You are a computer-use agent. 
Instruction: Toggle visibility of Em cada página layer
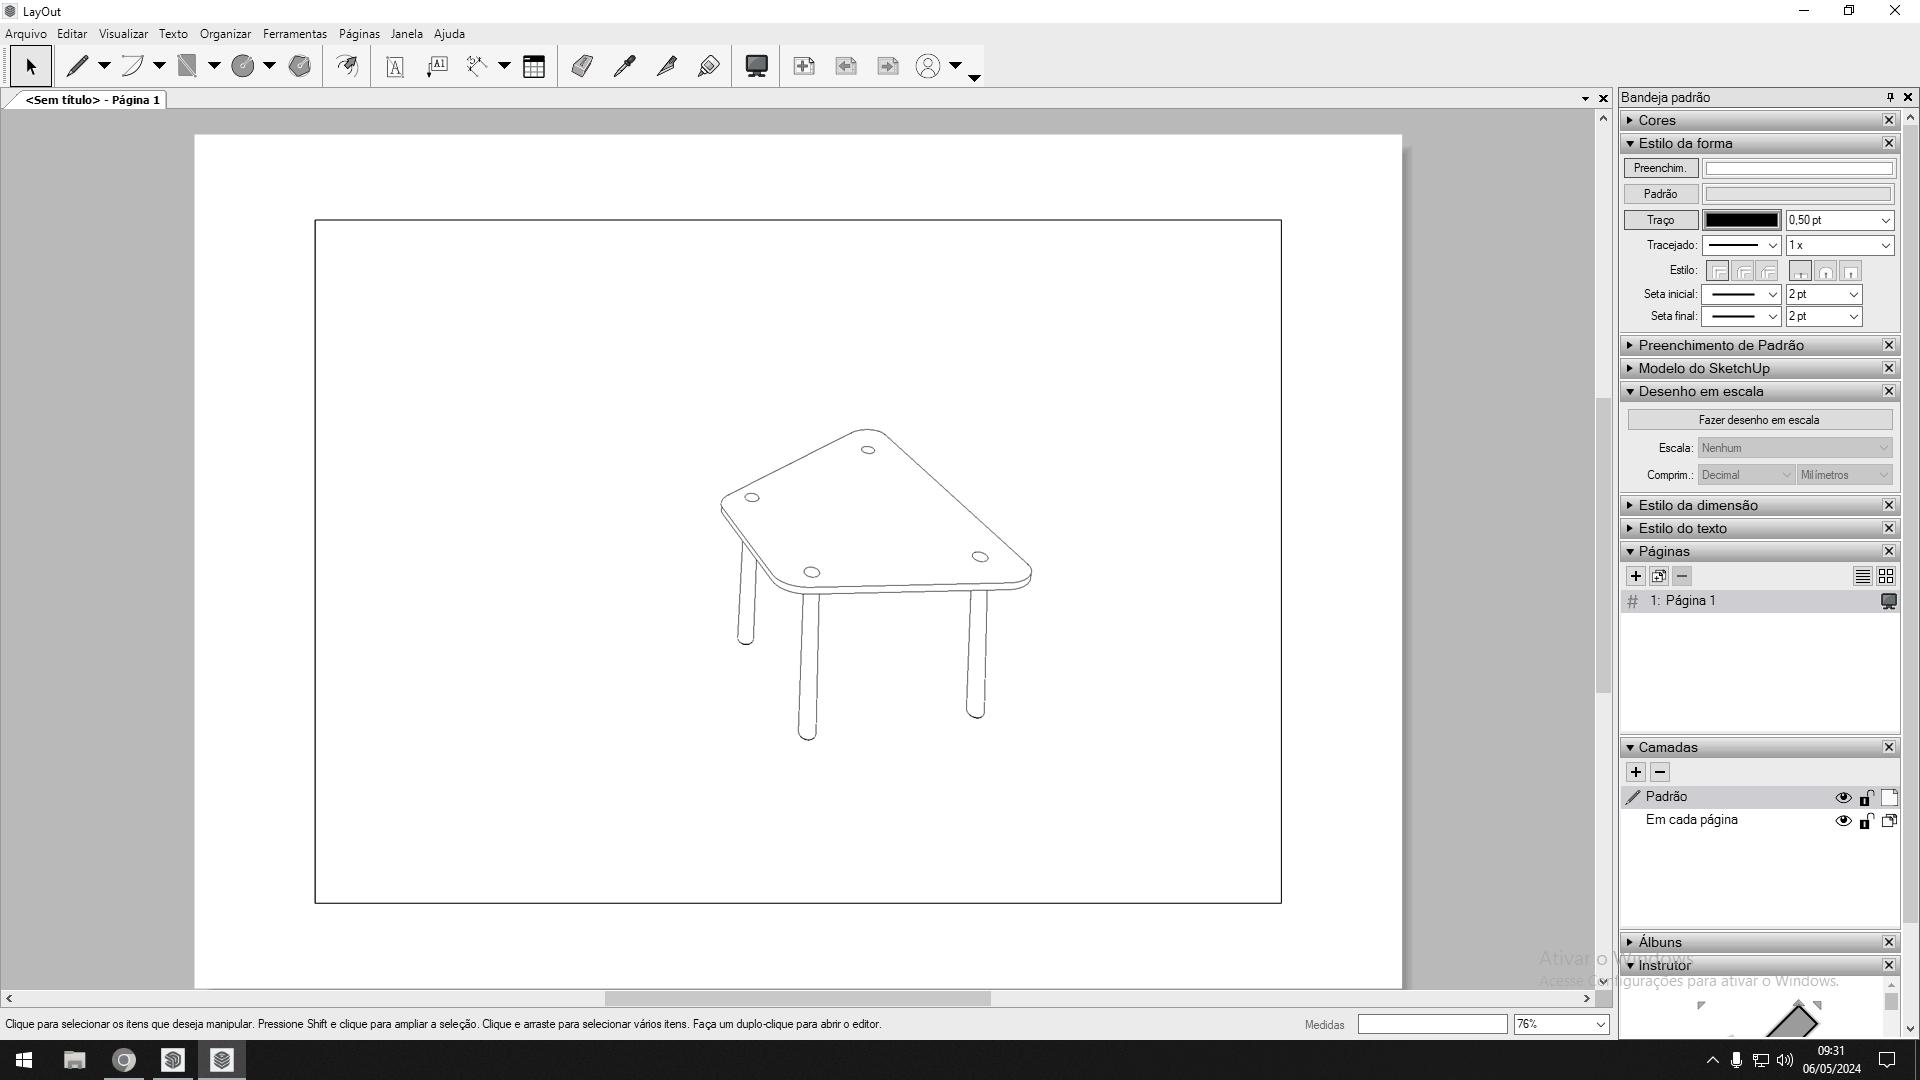click(x=1843, y=821)
